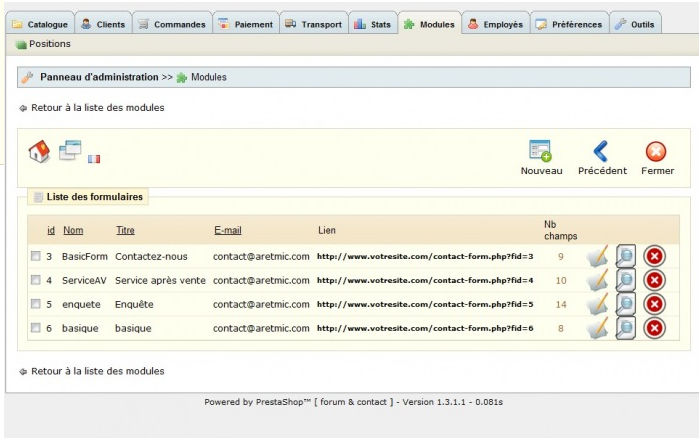This screenshot has height=438, width=699.
Task: Tick the checkbox for ServiceAV row
Action: pos(35,281)
